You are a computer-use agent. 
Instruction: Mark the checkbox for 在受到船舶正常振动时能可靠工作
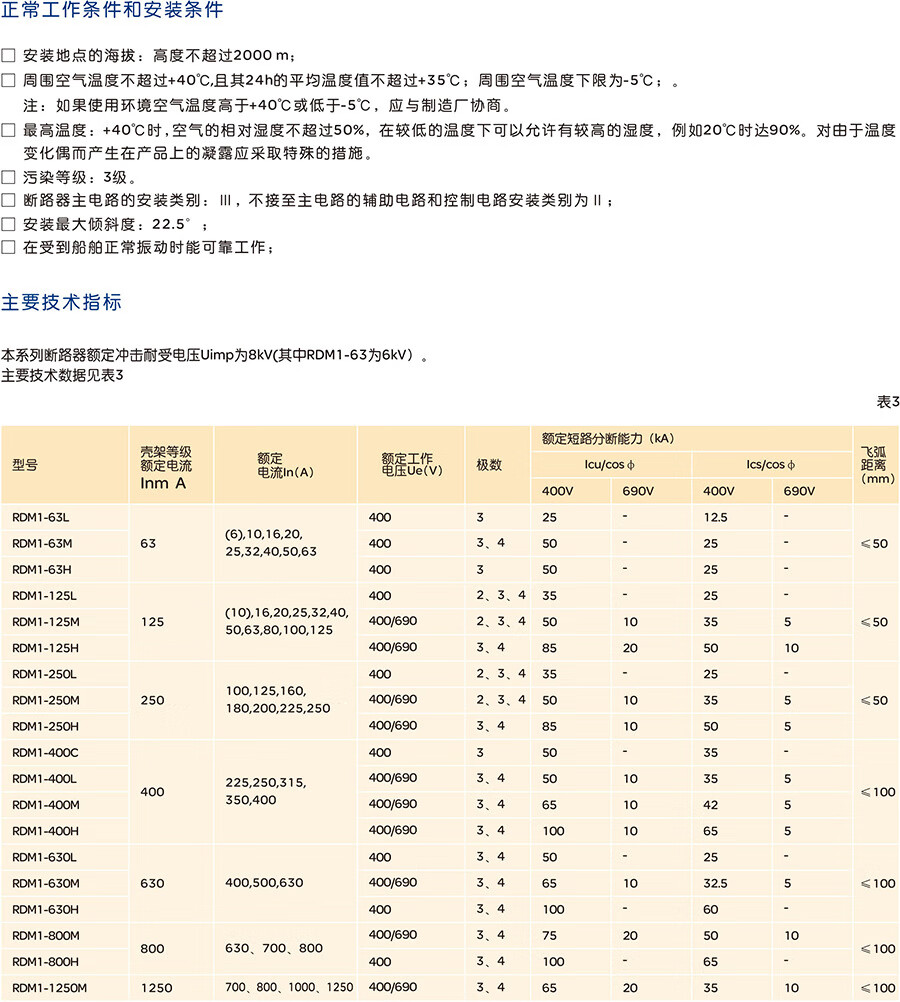[x=9, y=247]
